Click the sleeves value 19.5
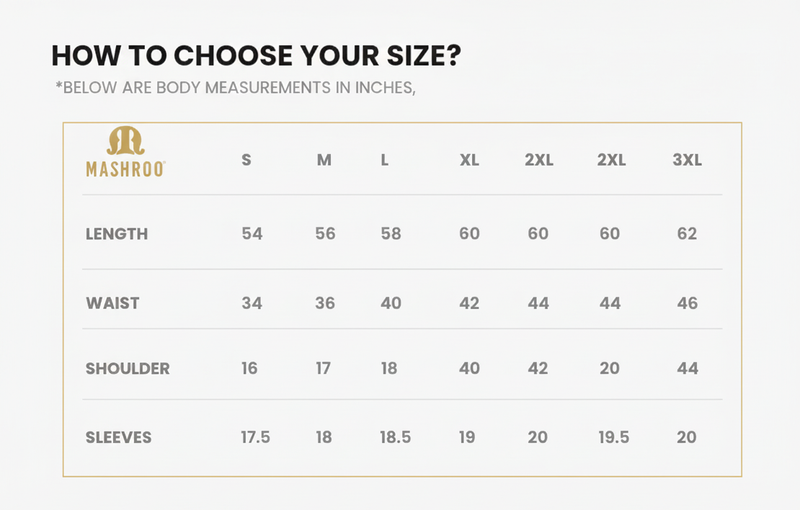The image size is (800, 510). [613, 437]
